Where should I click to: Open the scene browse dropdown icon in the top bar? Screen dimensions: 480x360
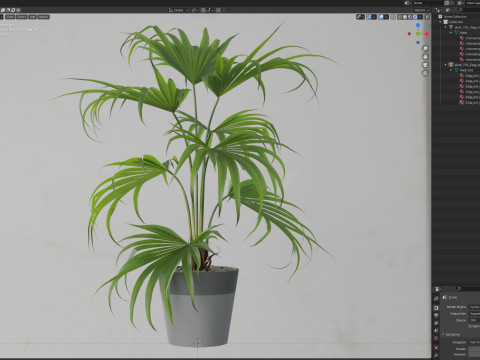tap(408, 3)
